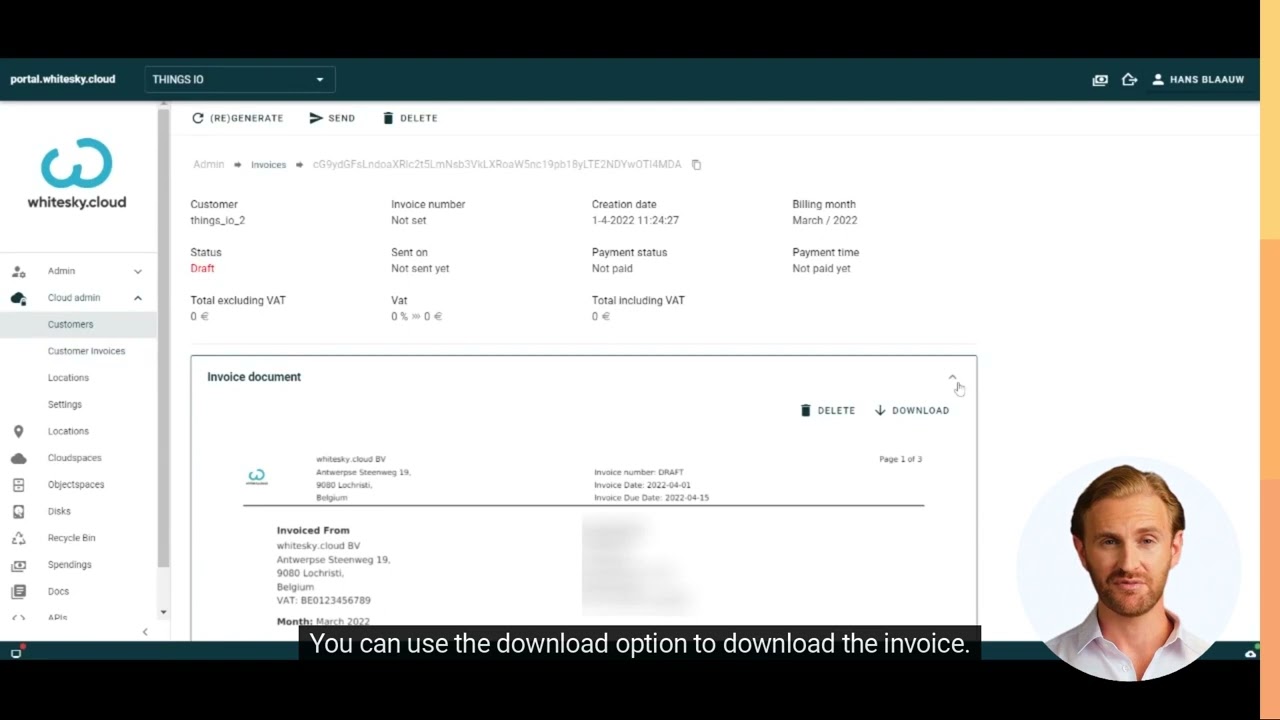
Task: Click the Docs icon in the sidebar
Action: click(18, 591)
